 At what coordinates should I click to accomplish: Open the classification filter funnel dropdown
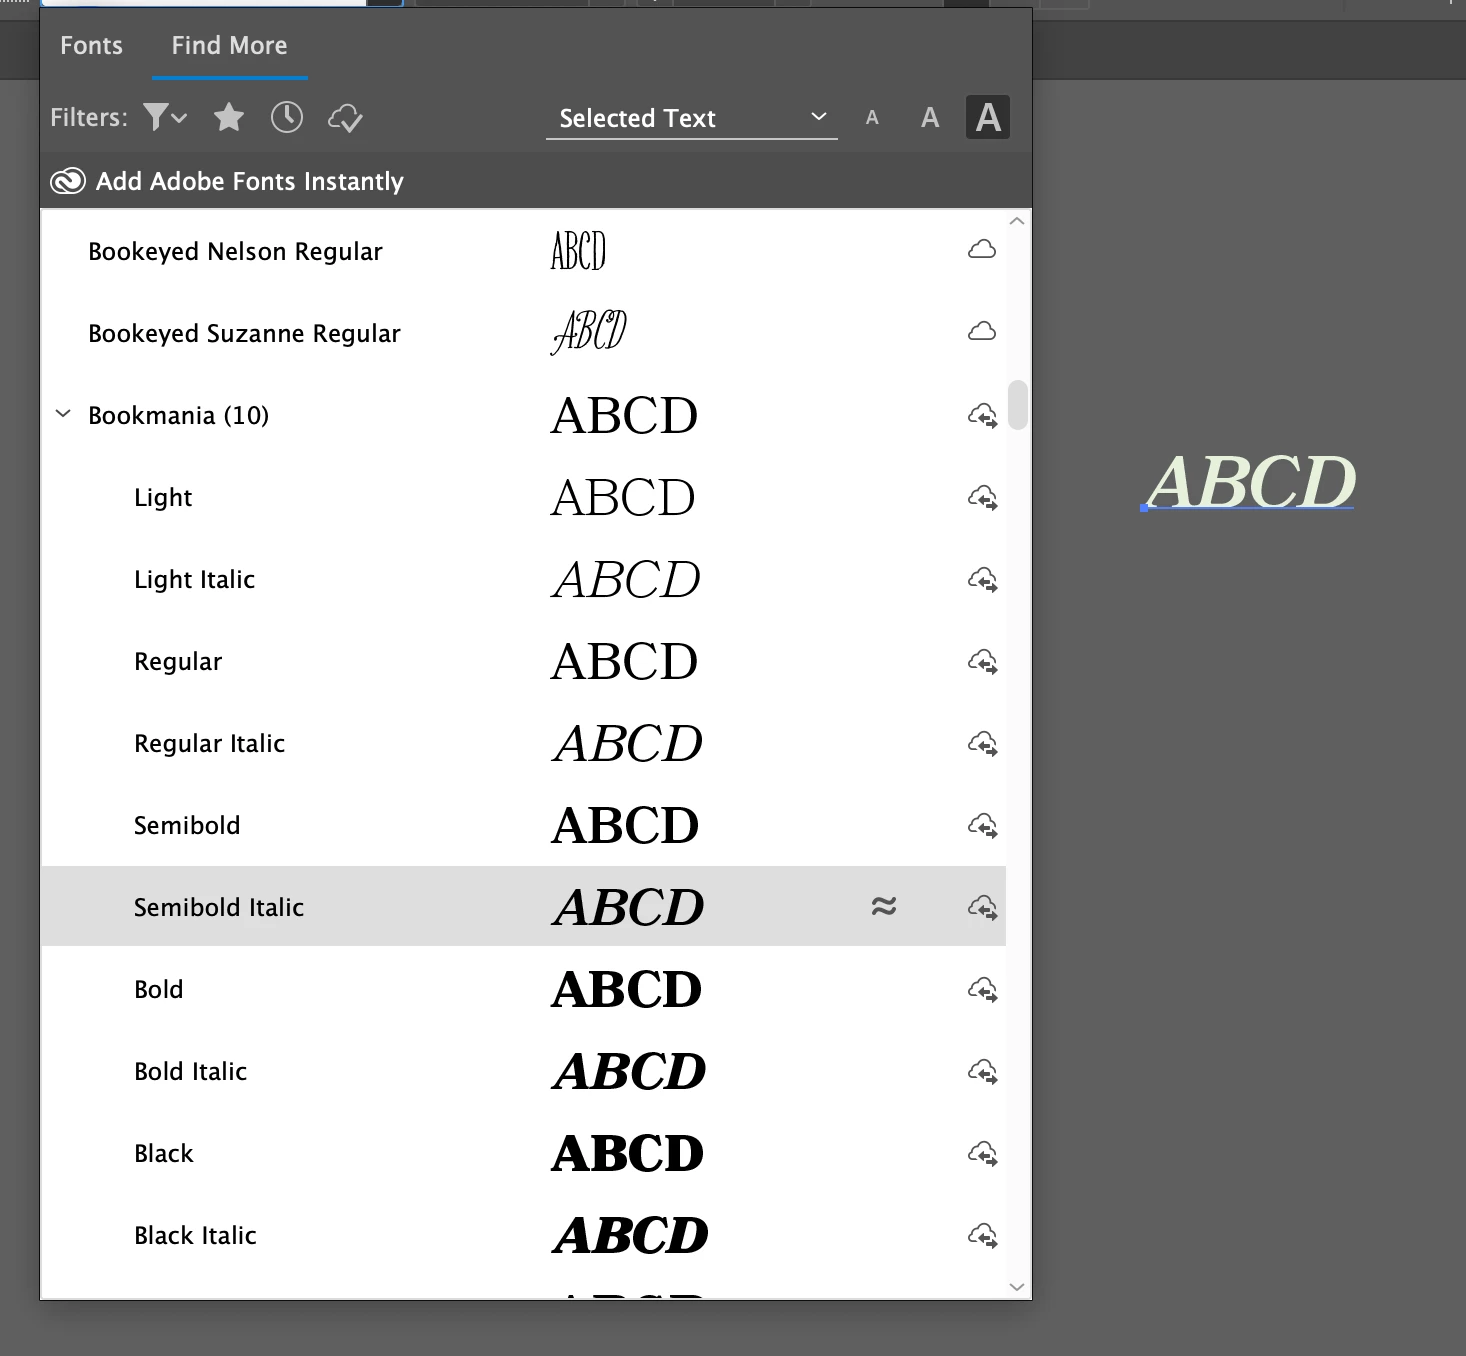[165, 117]
